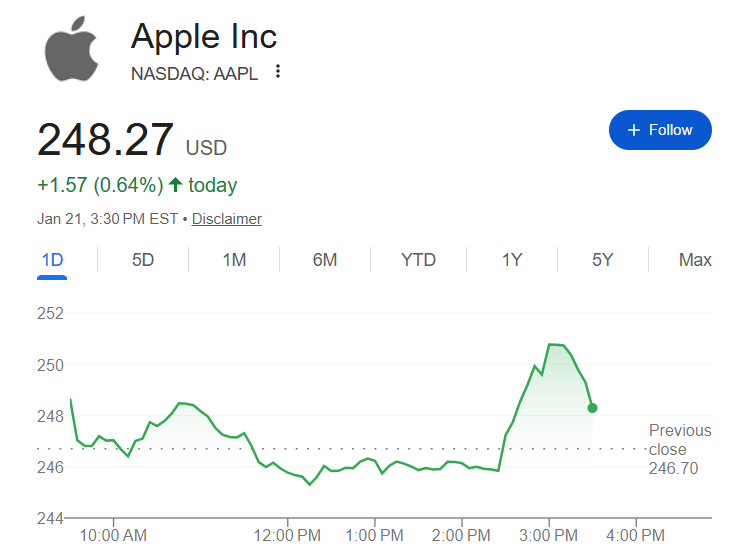The width and height of the screenshot is (729, 558).
Task: Open the three-dot more options menu
Action: (278, 72)
